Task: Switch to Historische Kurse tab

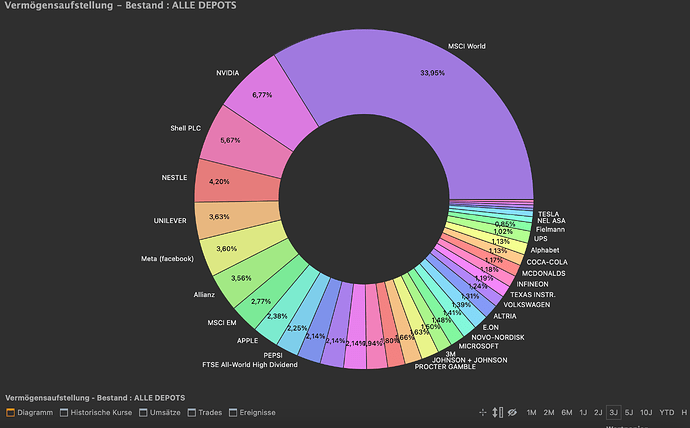Action: [x=96, y=413]
